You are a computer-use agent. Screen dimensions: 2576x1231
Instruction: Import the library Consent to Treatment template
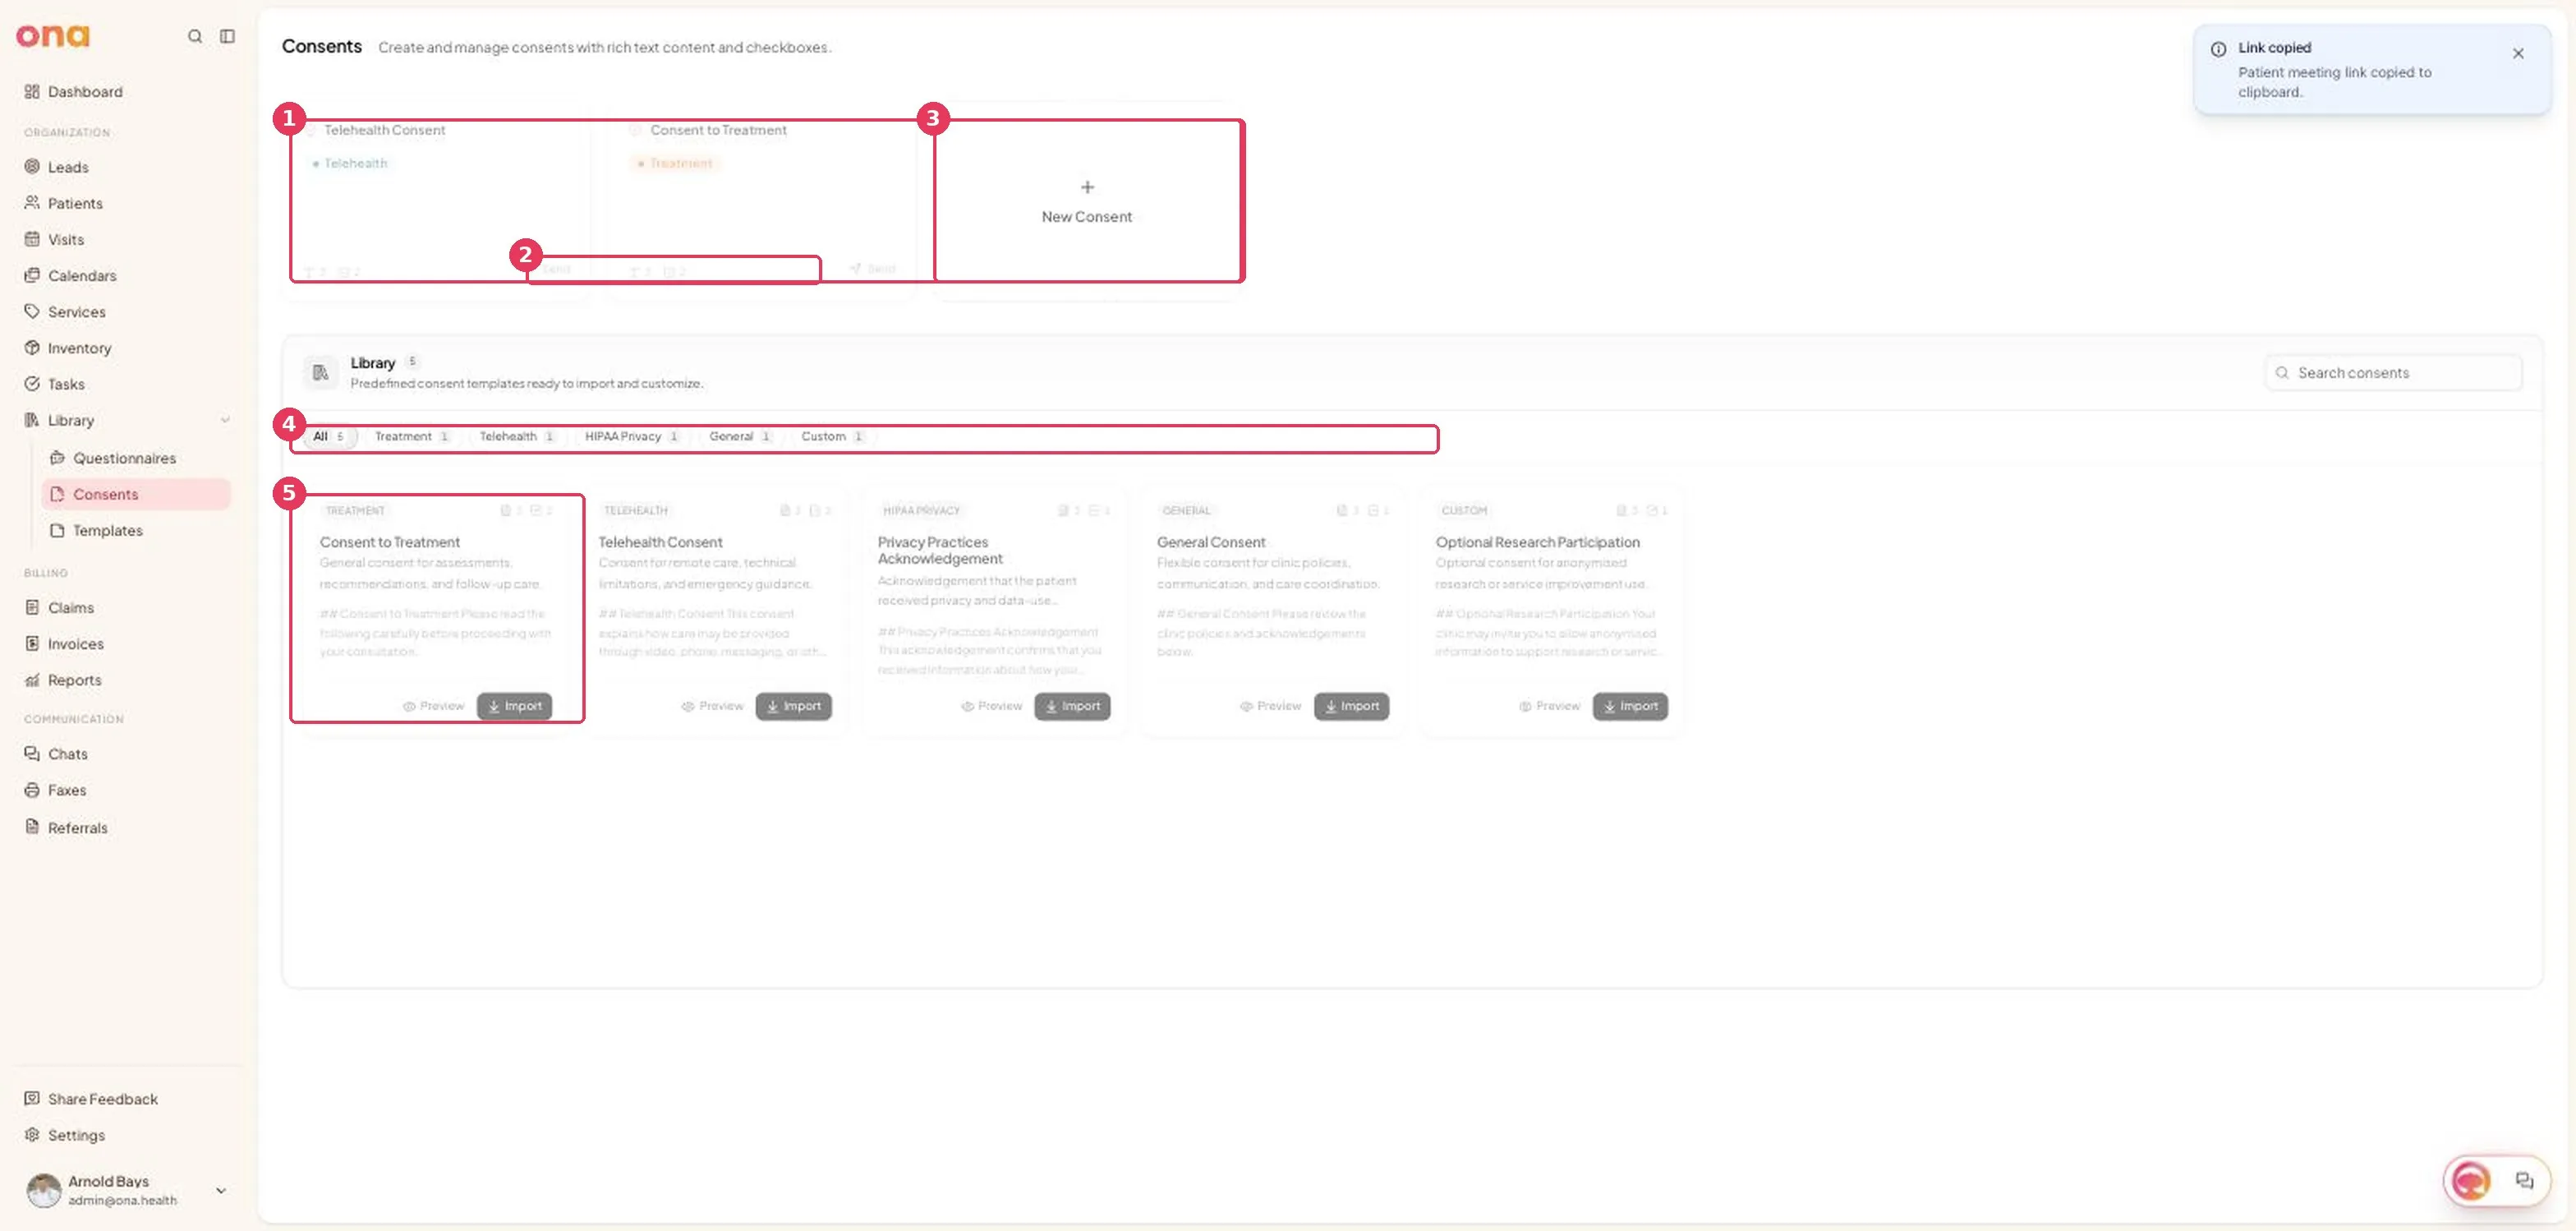coord(514,706)
